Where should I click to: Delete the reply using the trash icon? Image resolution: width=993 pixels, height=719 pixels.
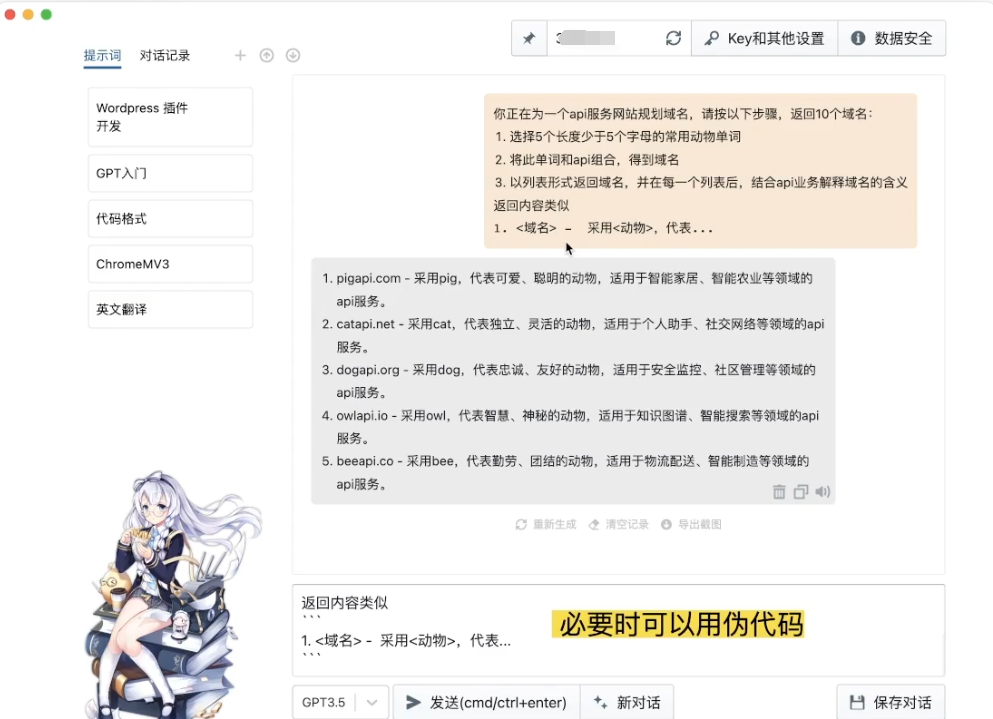coord(779,492)
